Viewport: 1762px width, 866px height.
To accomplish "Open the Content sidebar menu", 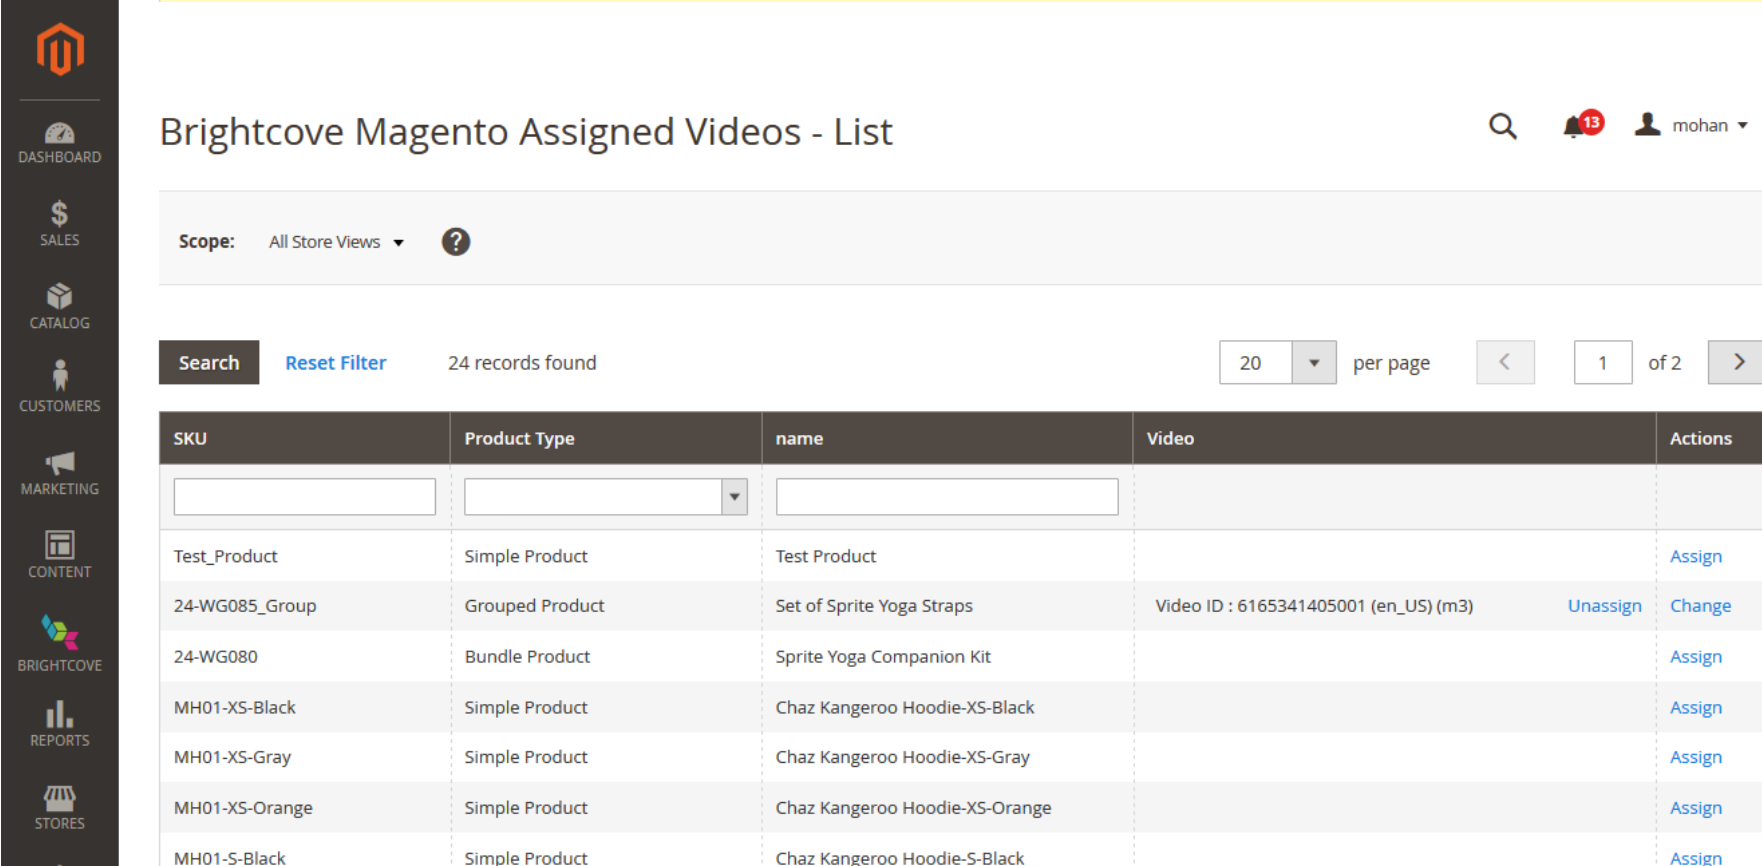I will point(60,554).
